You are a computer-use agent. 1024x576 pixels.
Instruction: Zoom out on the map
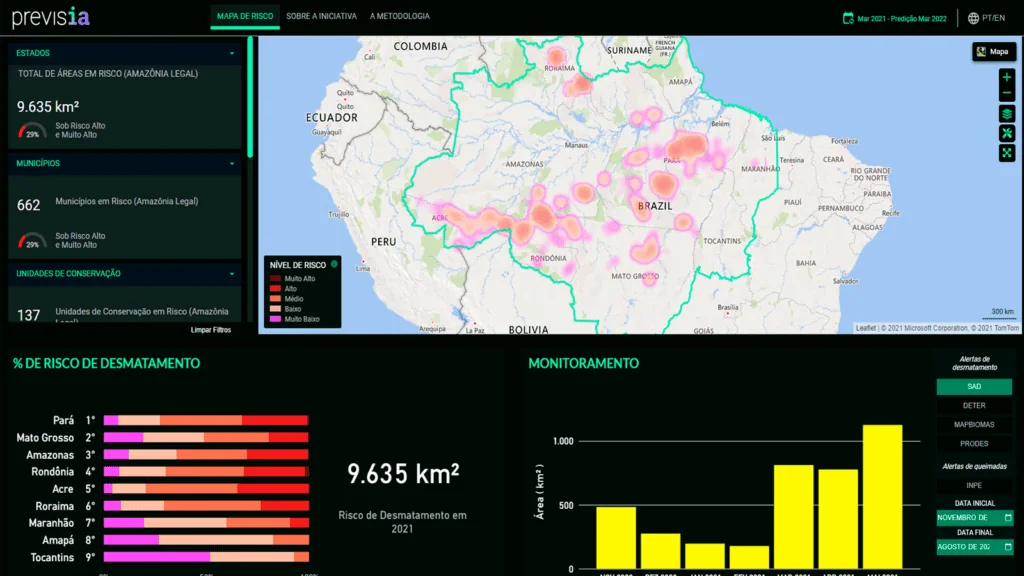click(1006, 93)
